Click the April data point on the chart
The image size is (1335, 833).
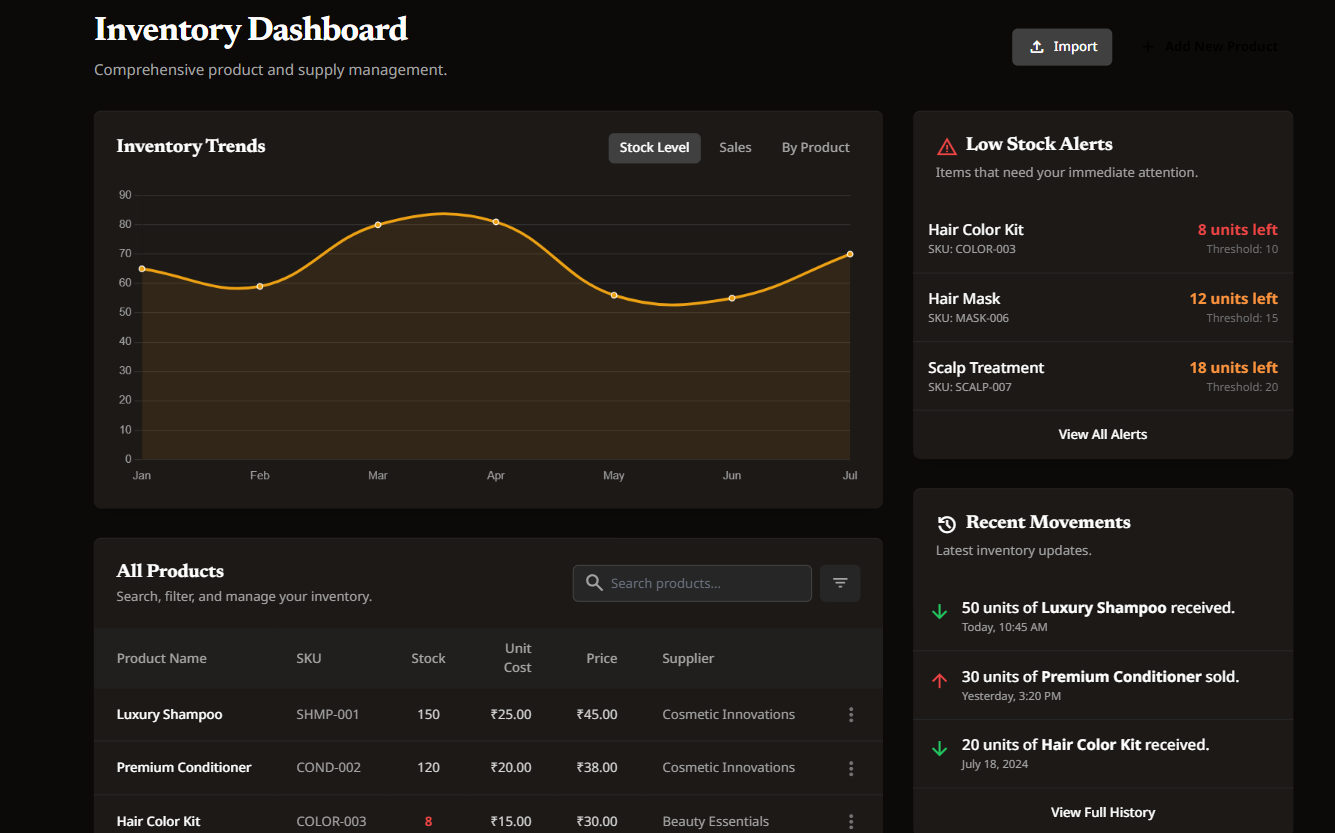click(496, 222)
